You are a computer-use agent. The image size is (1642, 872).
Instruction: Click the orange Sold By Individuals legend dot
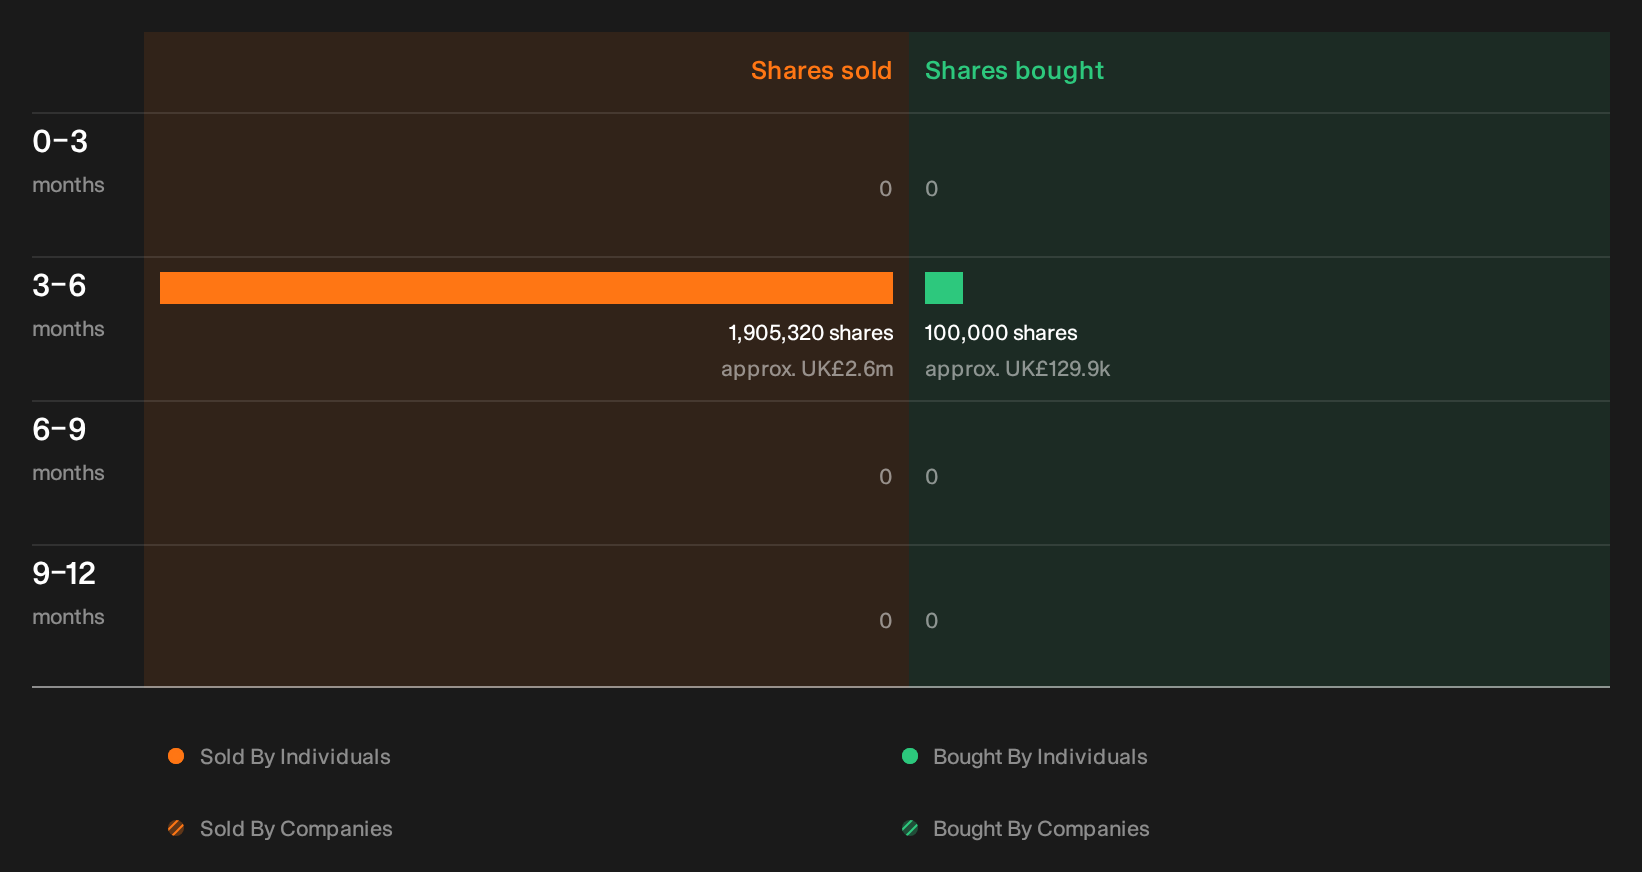pos(176,756)
